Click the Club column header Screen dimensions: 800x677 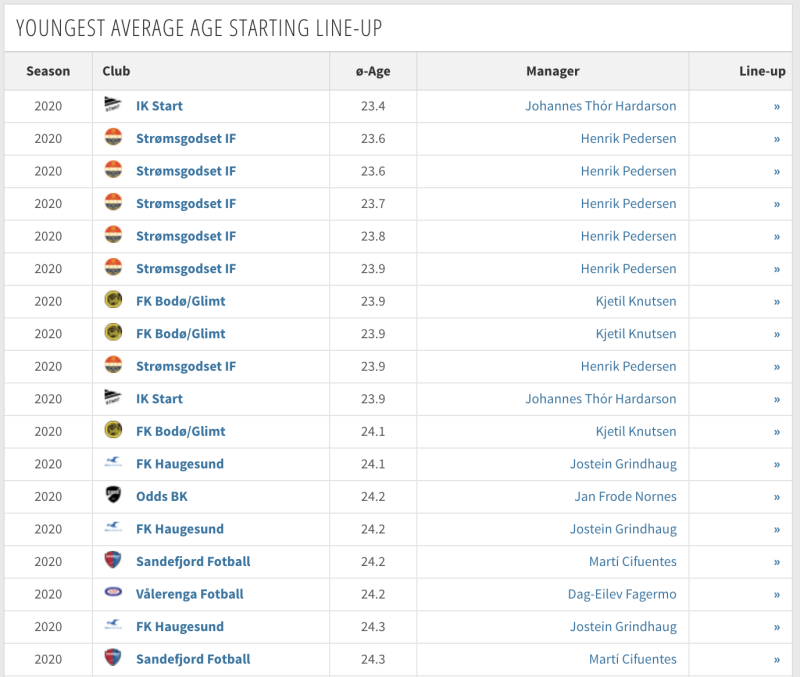pyautogui.click(x=116, y=71)
